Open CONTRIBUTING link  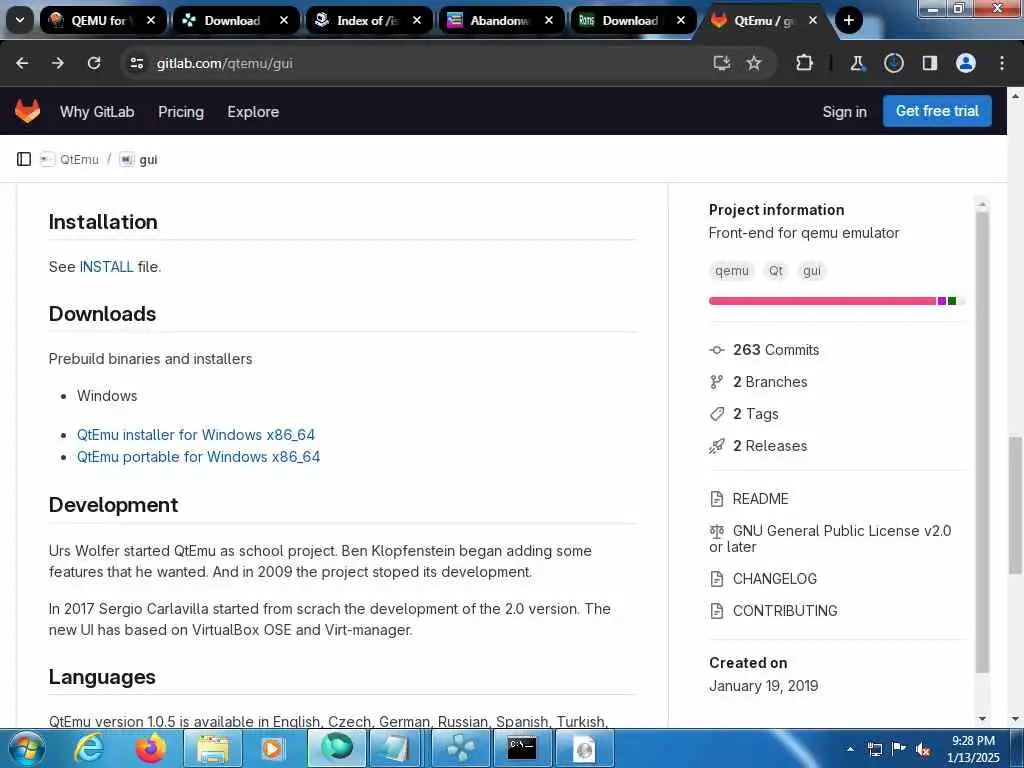click(785, 611)
